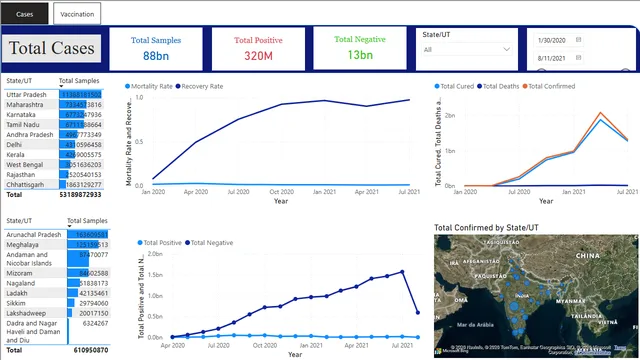
Task: Sort by Total Samples header in top table
Action: coord(79,81)
